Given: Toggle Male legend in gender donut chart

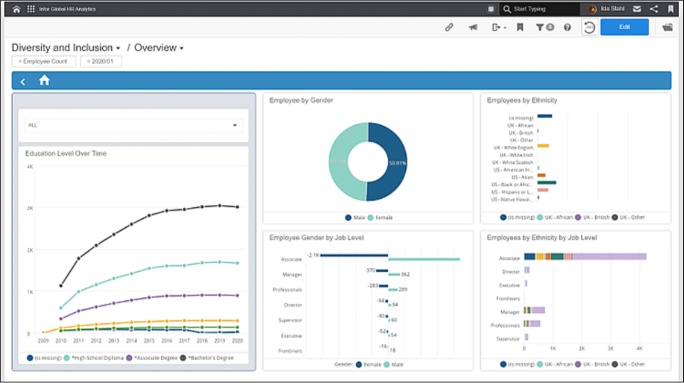Looking at the screenshot, I should (x=355, y=217).
